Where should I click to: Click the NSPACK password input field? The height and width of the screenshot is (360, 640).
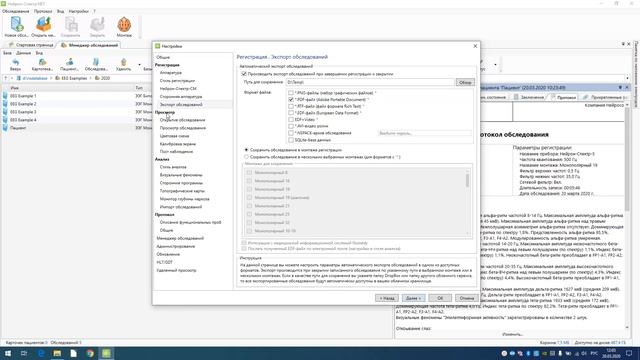coord(424,133)
